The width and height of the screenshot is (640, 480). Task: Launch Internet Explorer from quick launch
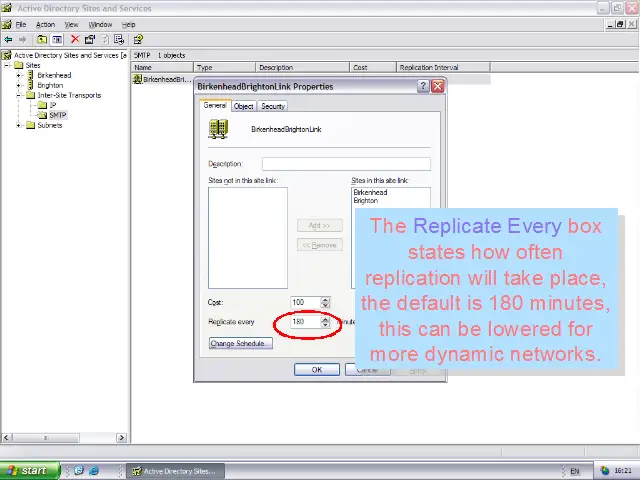[x=94, y=470]
